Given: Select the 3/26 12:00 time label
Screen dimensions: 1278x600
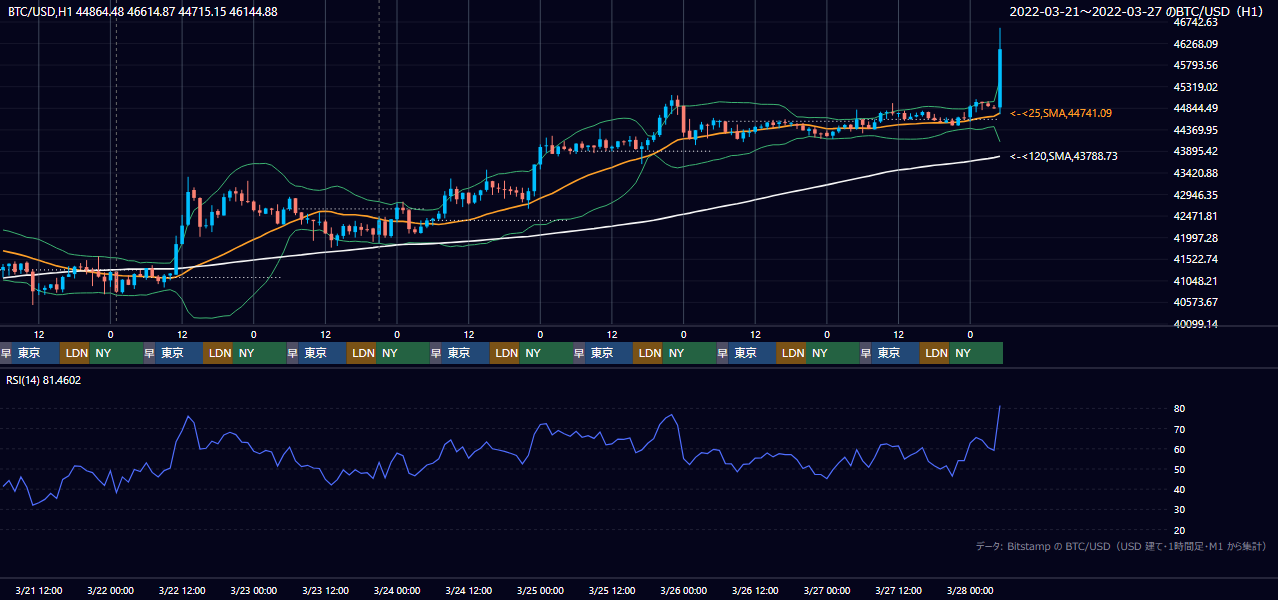Looking at the screenshot, I should 756,590.
